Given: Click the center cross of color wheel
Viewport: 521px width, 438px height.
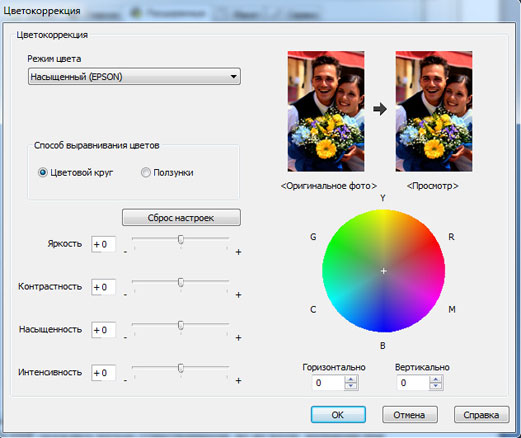Looking at the screenshot, I should (384, 271).
